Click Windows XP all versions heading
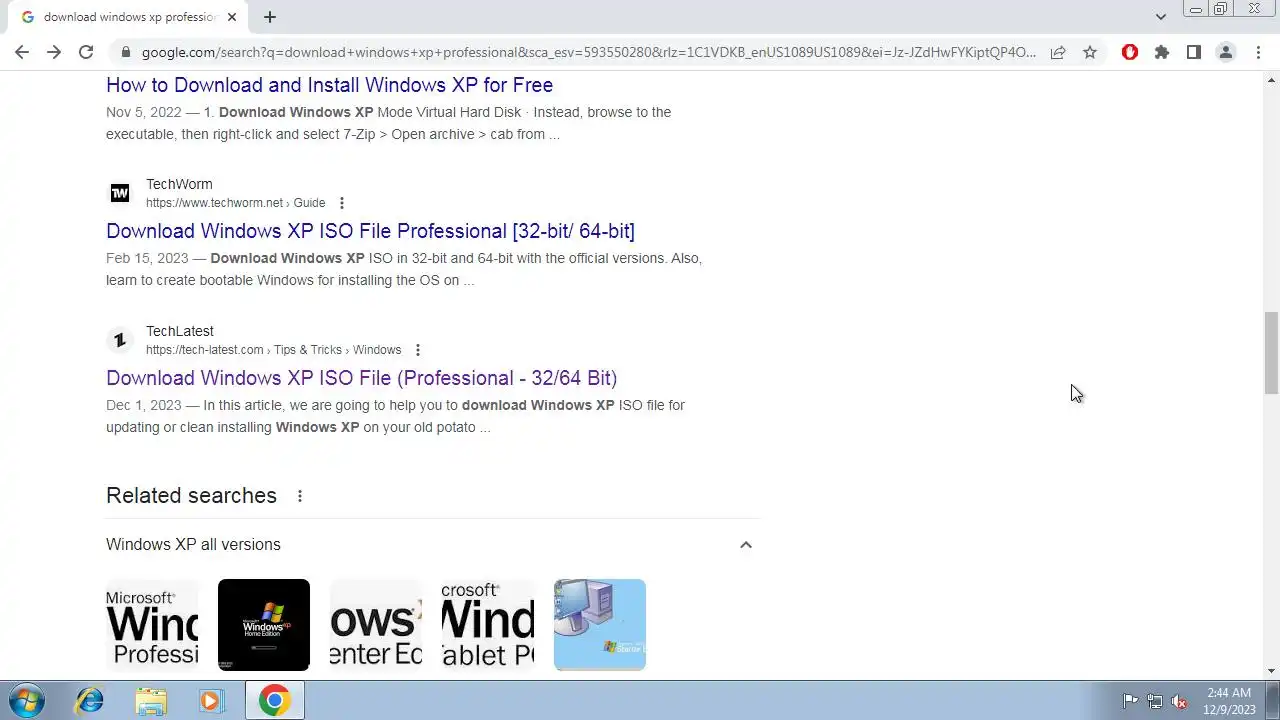This screenshot has height=720, width=1280. click(193, 545)
